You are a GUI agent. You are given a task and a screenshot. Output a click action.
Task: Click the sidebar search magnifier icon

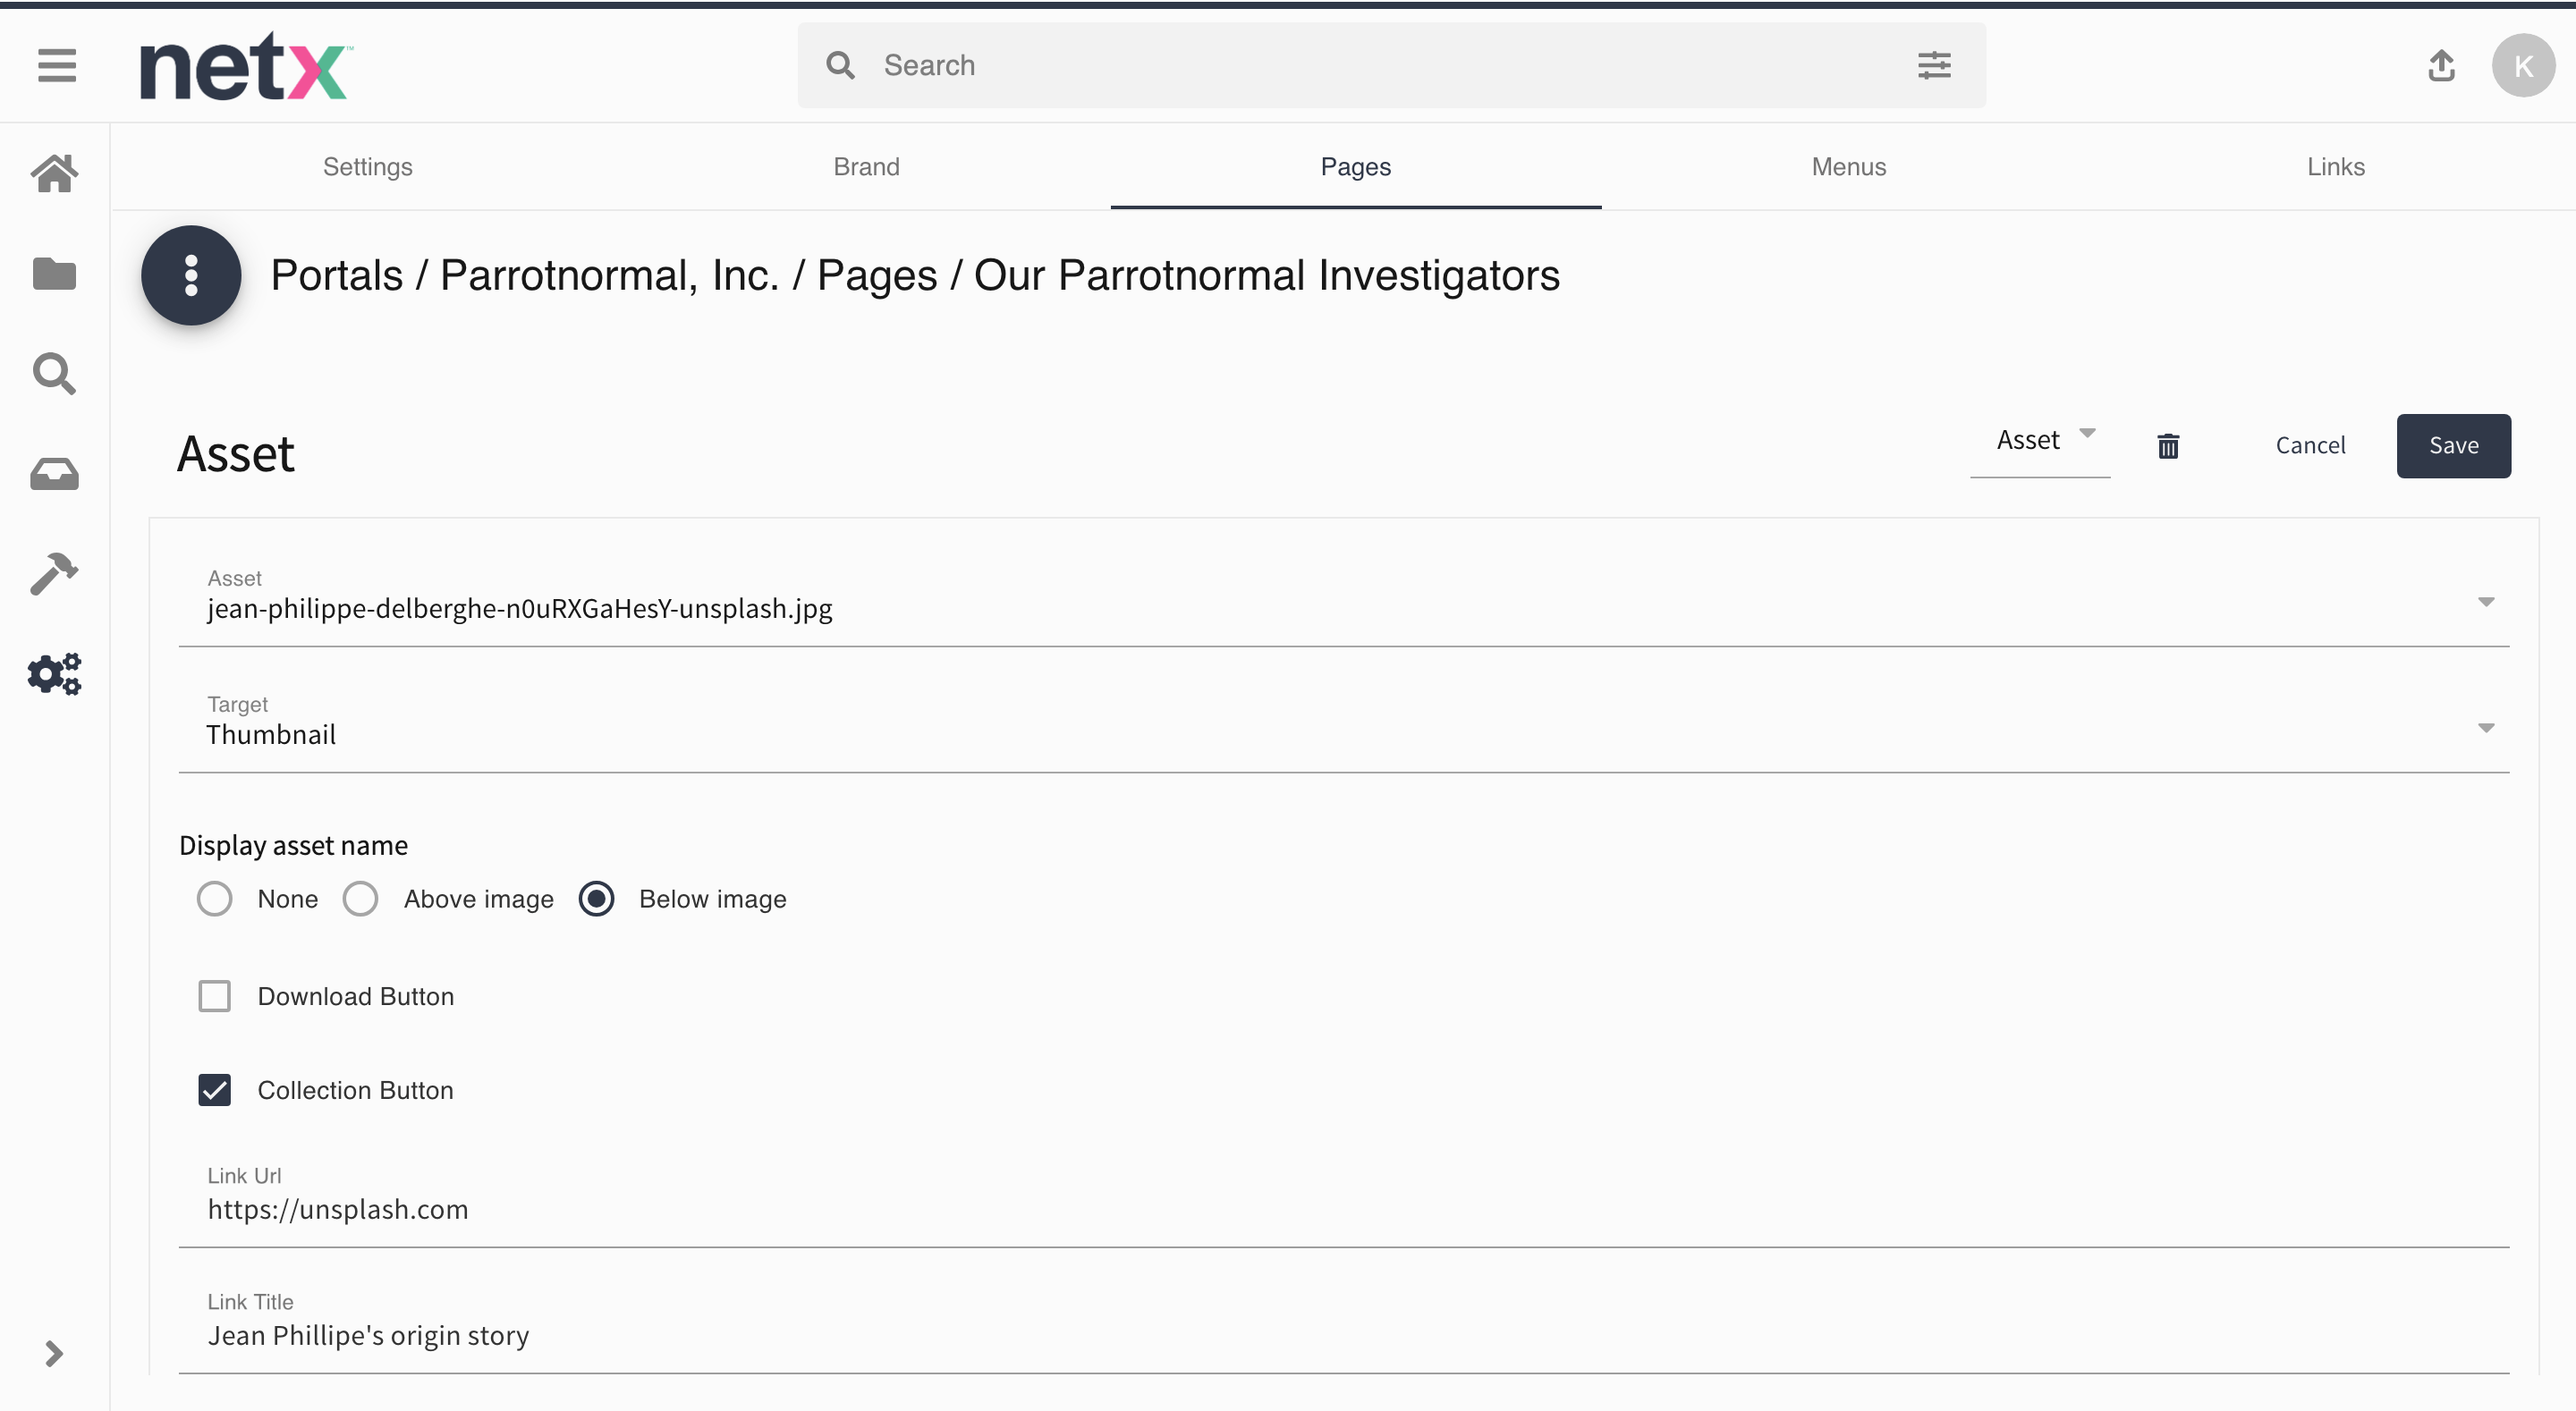(55, 373)
